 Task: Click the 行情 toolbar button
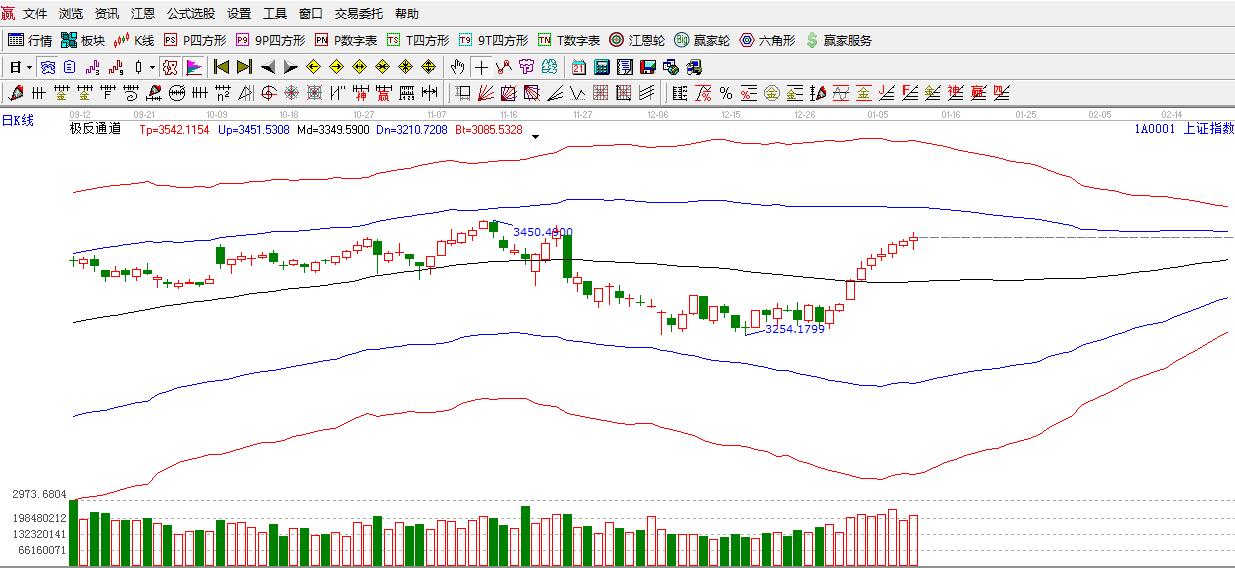click(x=30, y=40)
